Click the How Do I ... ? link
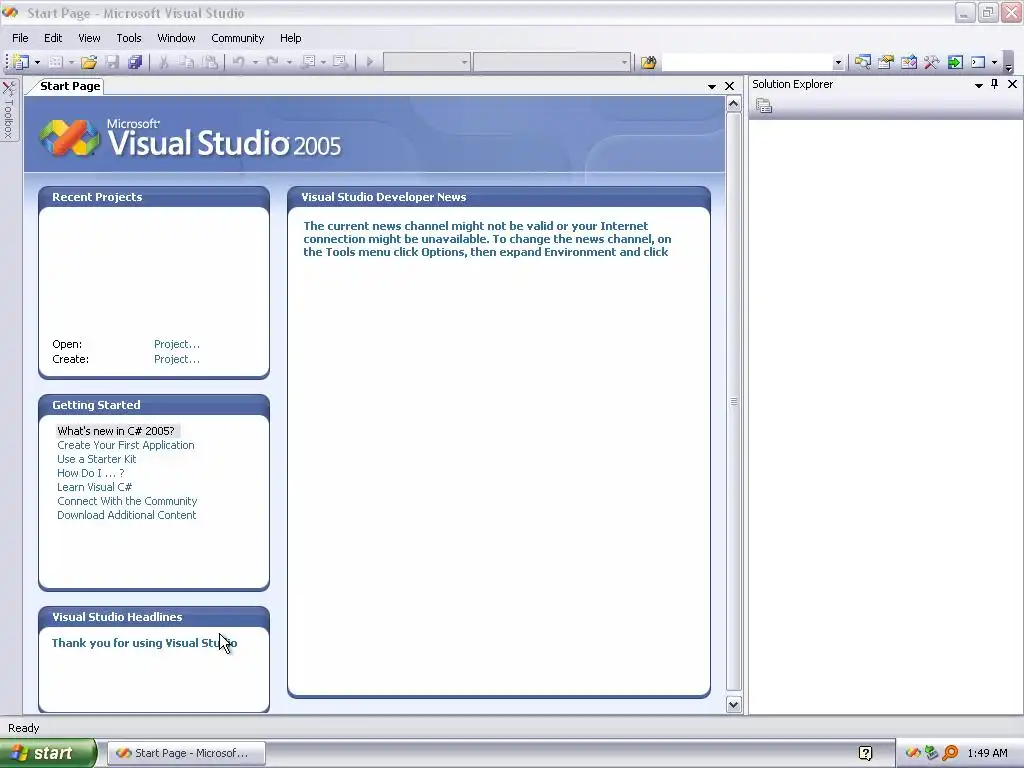Image resolution: width=1024 pixels, height=768 pixels. click(x=91, y=473)
